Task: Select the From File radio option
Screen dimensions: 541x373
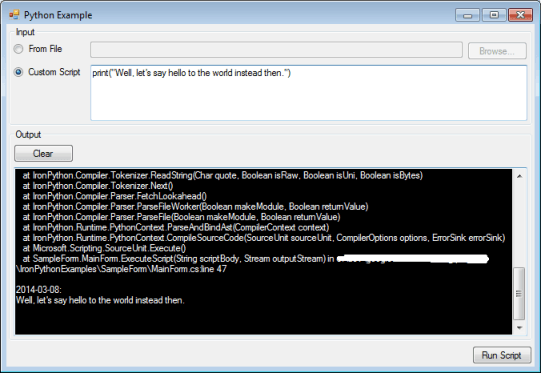Action: click(x=18, y=49)
